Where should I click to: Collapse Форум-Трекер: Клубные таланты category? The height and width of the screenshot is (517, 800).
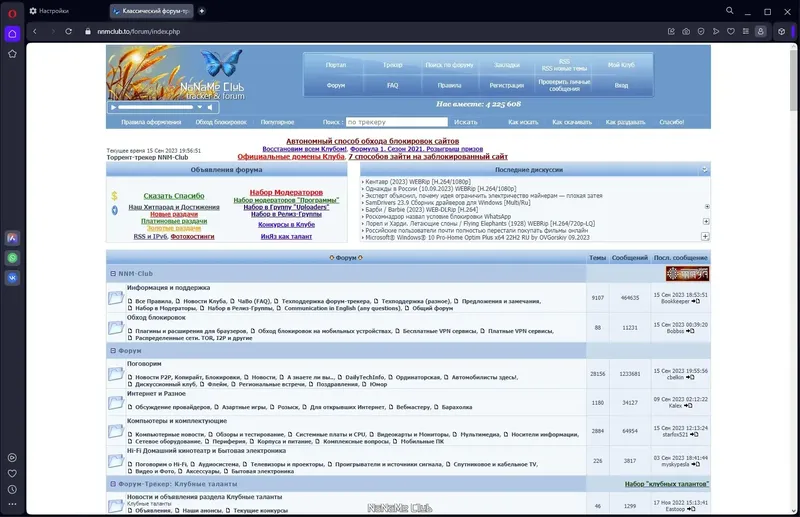click(113, 484)
